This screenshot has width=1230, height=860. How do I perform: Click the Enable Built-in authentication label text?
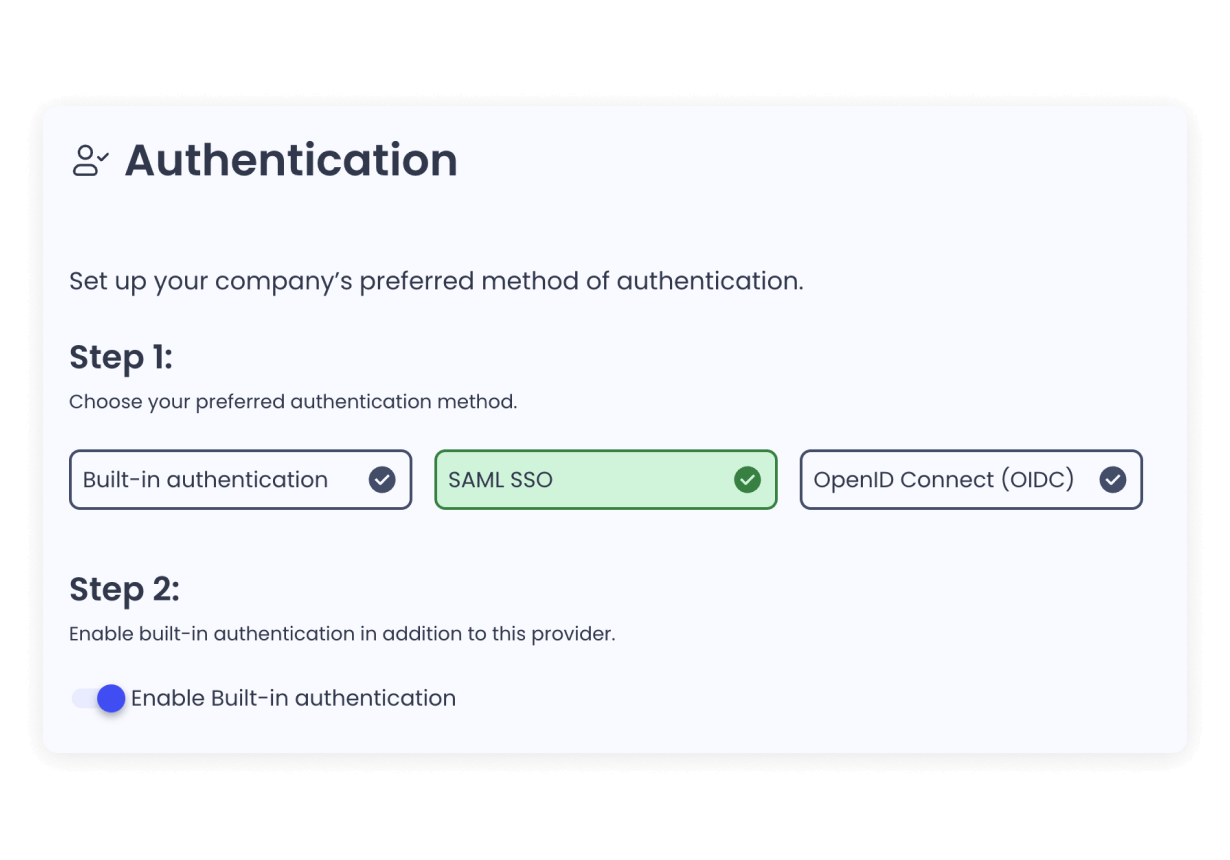[x=292, y=698]
